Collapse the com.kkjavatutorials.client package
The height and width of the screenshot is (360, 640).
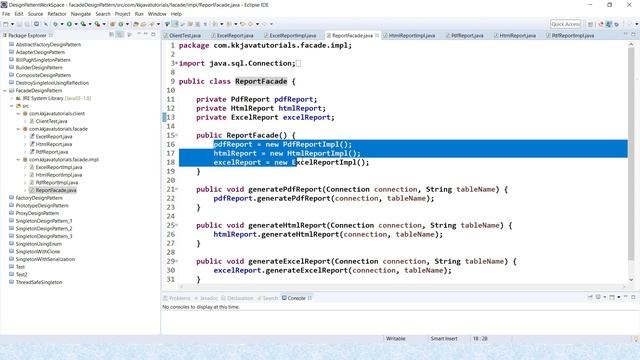(x=18, y=113)
